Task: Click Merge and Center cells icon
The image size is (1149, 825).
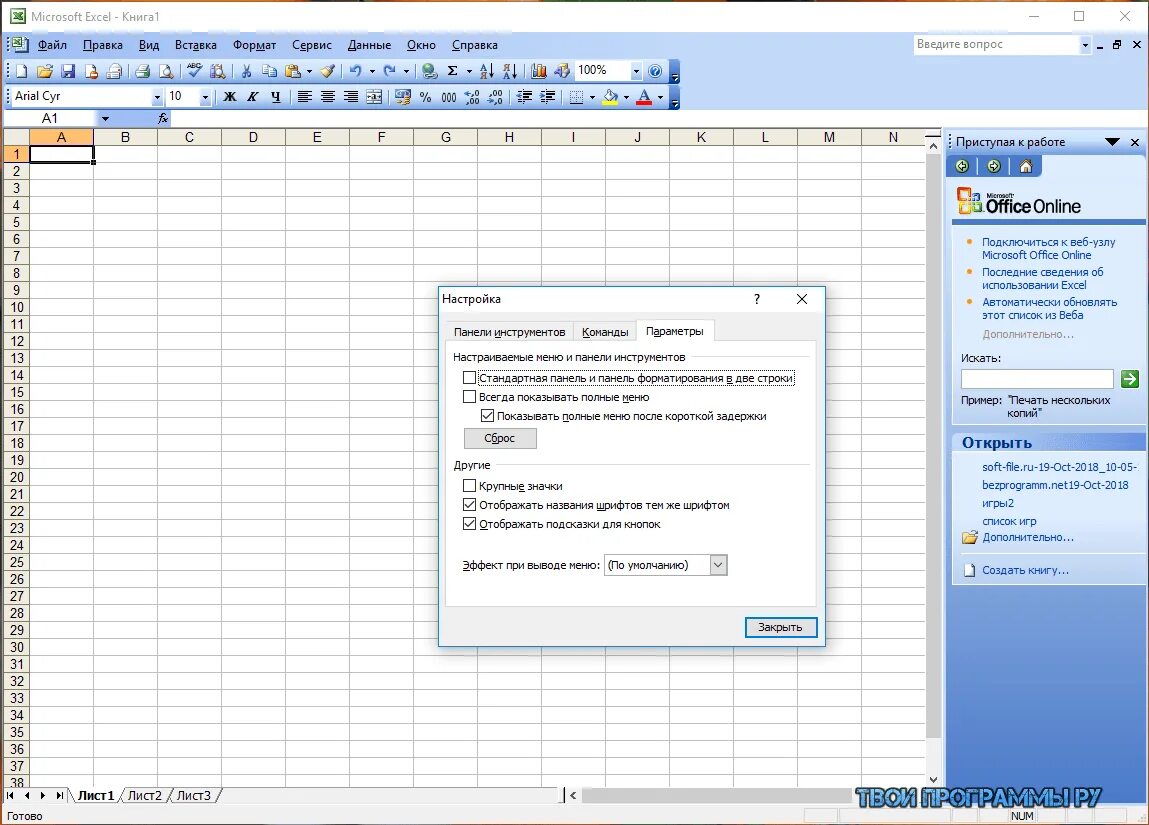Action: pos(374,97)
